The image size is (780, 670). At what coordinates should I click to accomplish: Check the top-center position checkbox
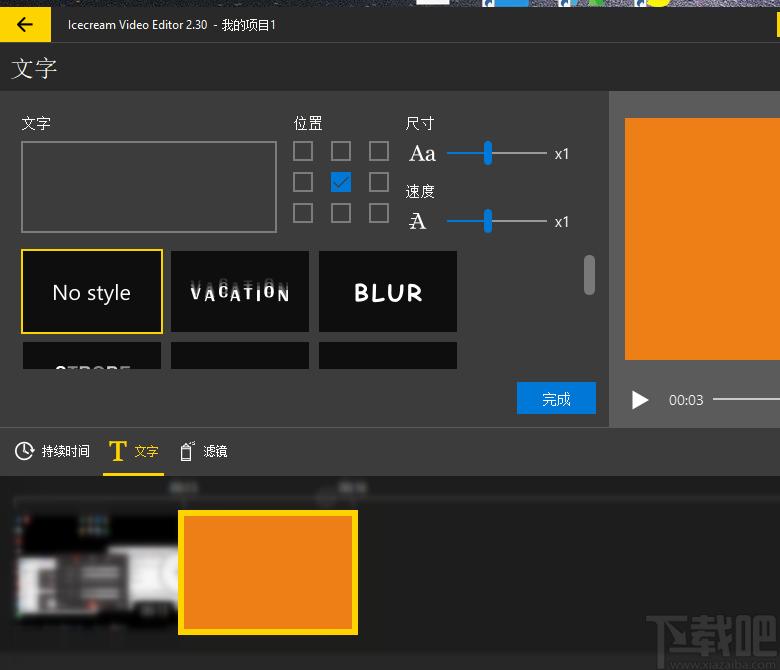[341, 151]
